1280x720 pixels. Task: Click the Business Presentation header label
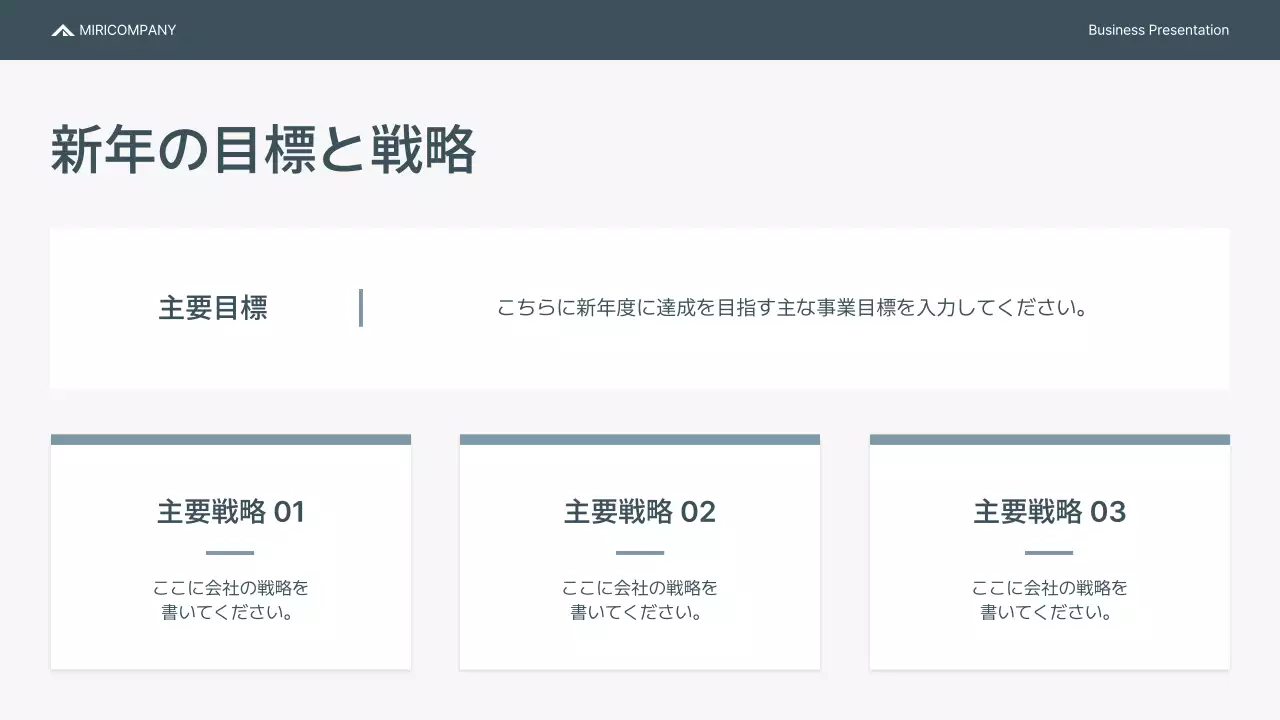pyautogui.click(x=1158, y=29)
